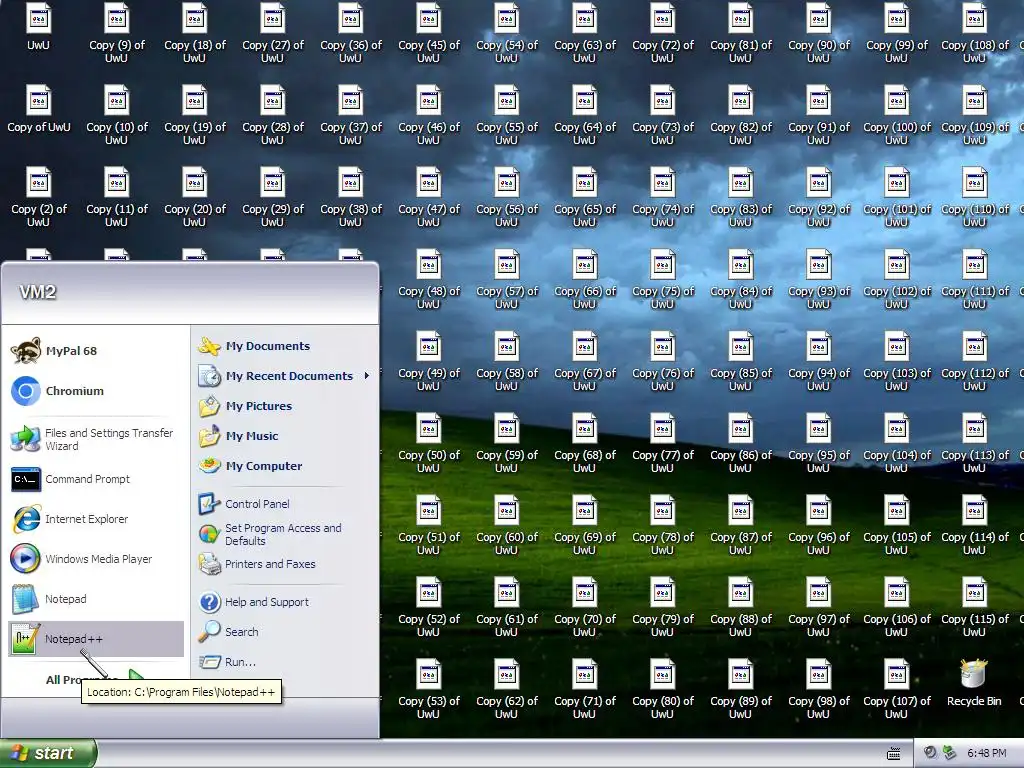This screenshot has width=1024, height=768.
Task: Open My Music folder
Action: point(285,436)
